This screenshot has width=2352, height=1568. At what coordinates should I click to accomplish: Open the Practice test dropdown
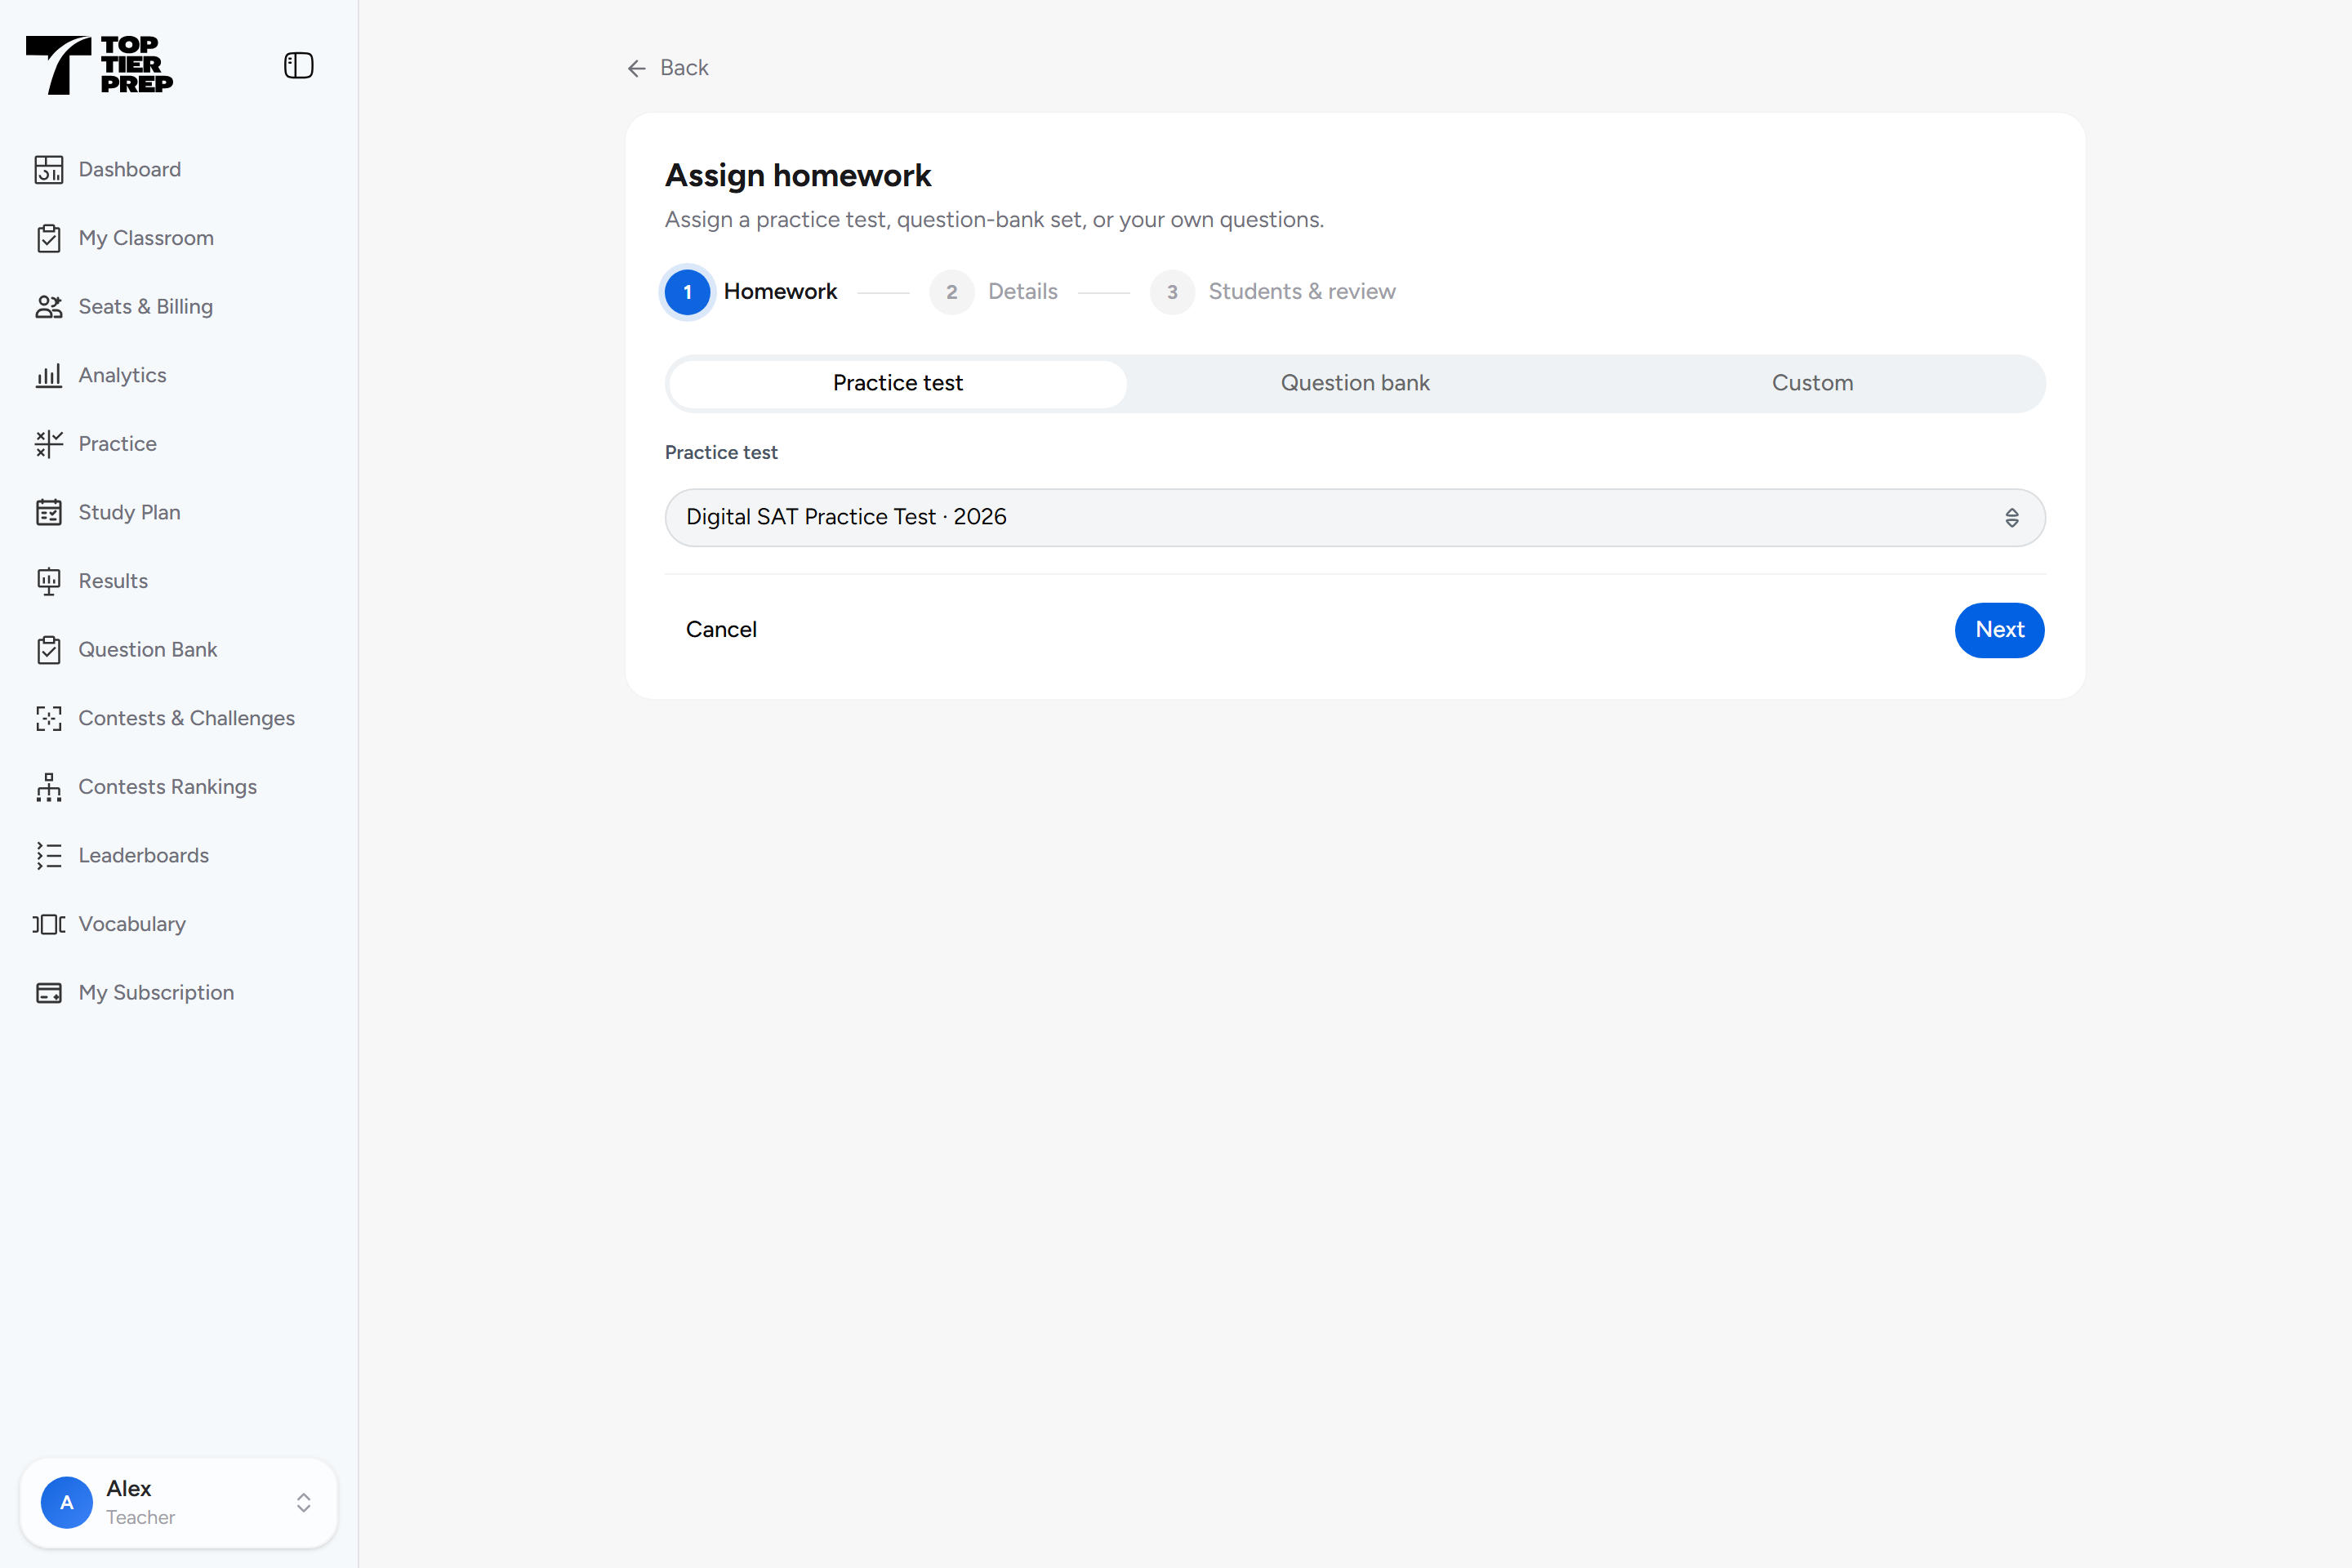[x=1355, y=518]
